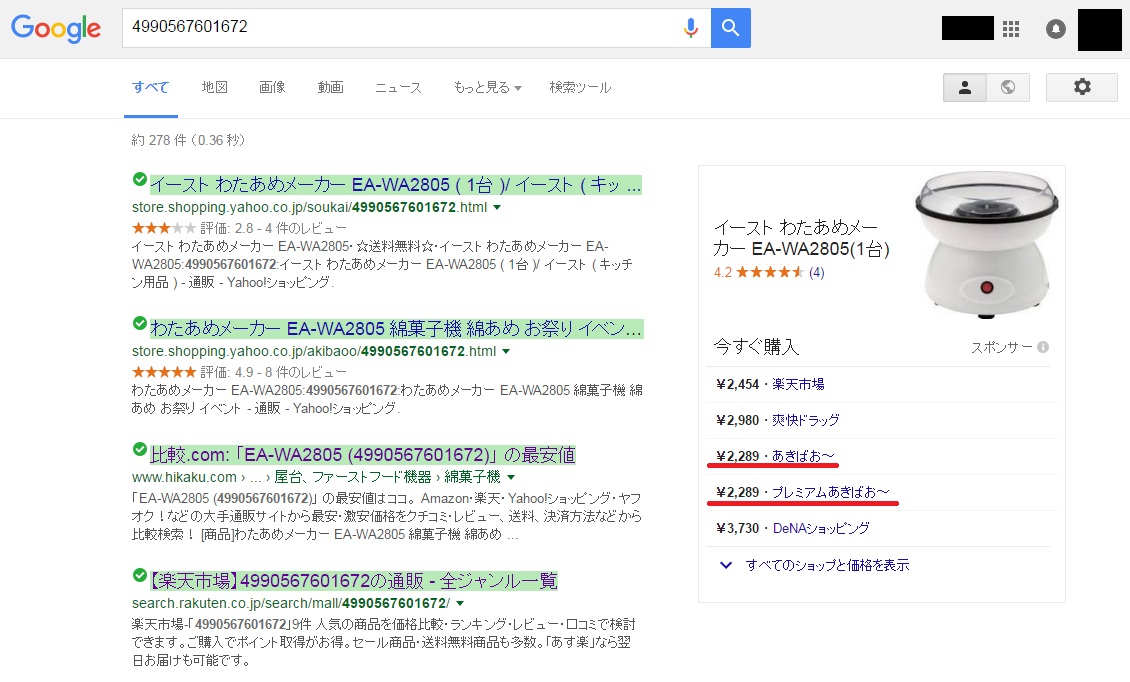The image size is (1130, 682).
Task: Open dropdown arrow after akibaoo yahoo URL
Action: click(x=506, y=352)
